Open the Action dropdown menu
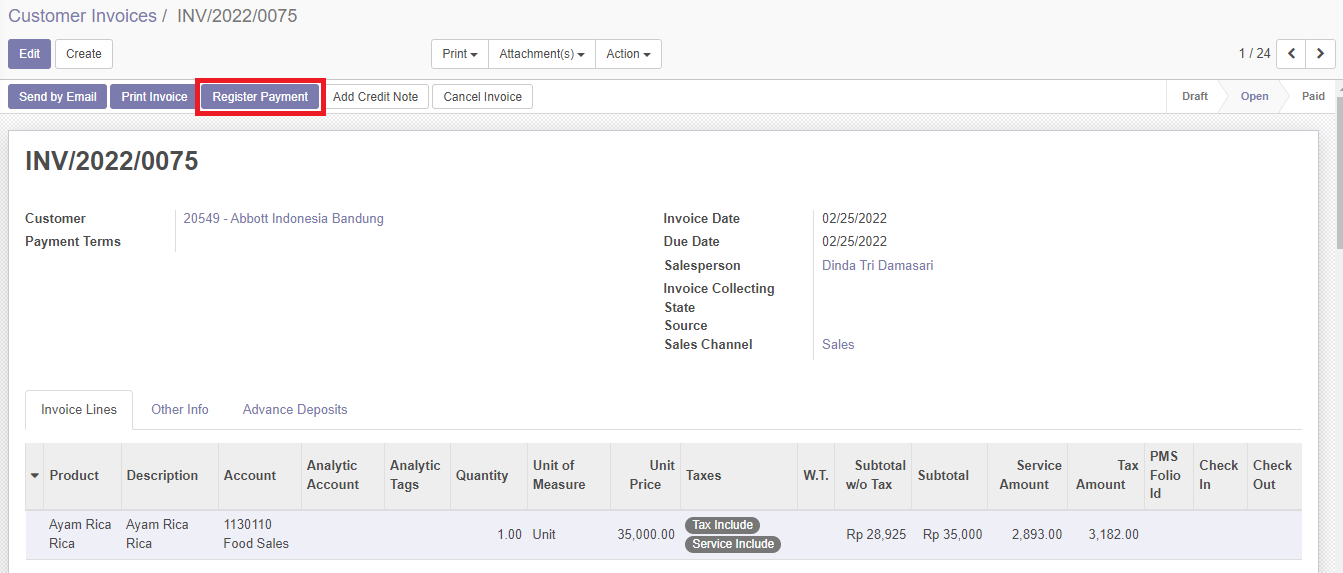1343x573 pixels. point(628,54)
